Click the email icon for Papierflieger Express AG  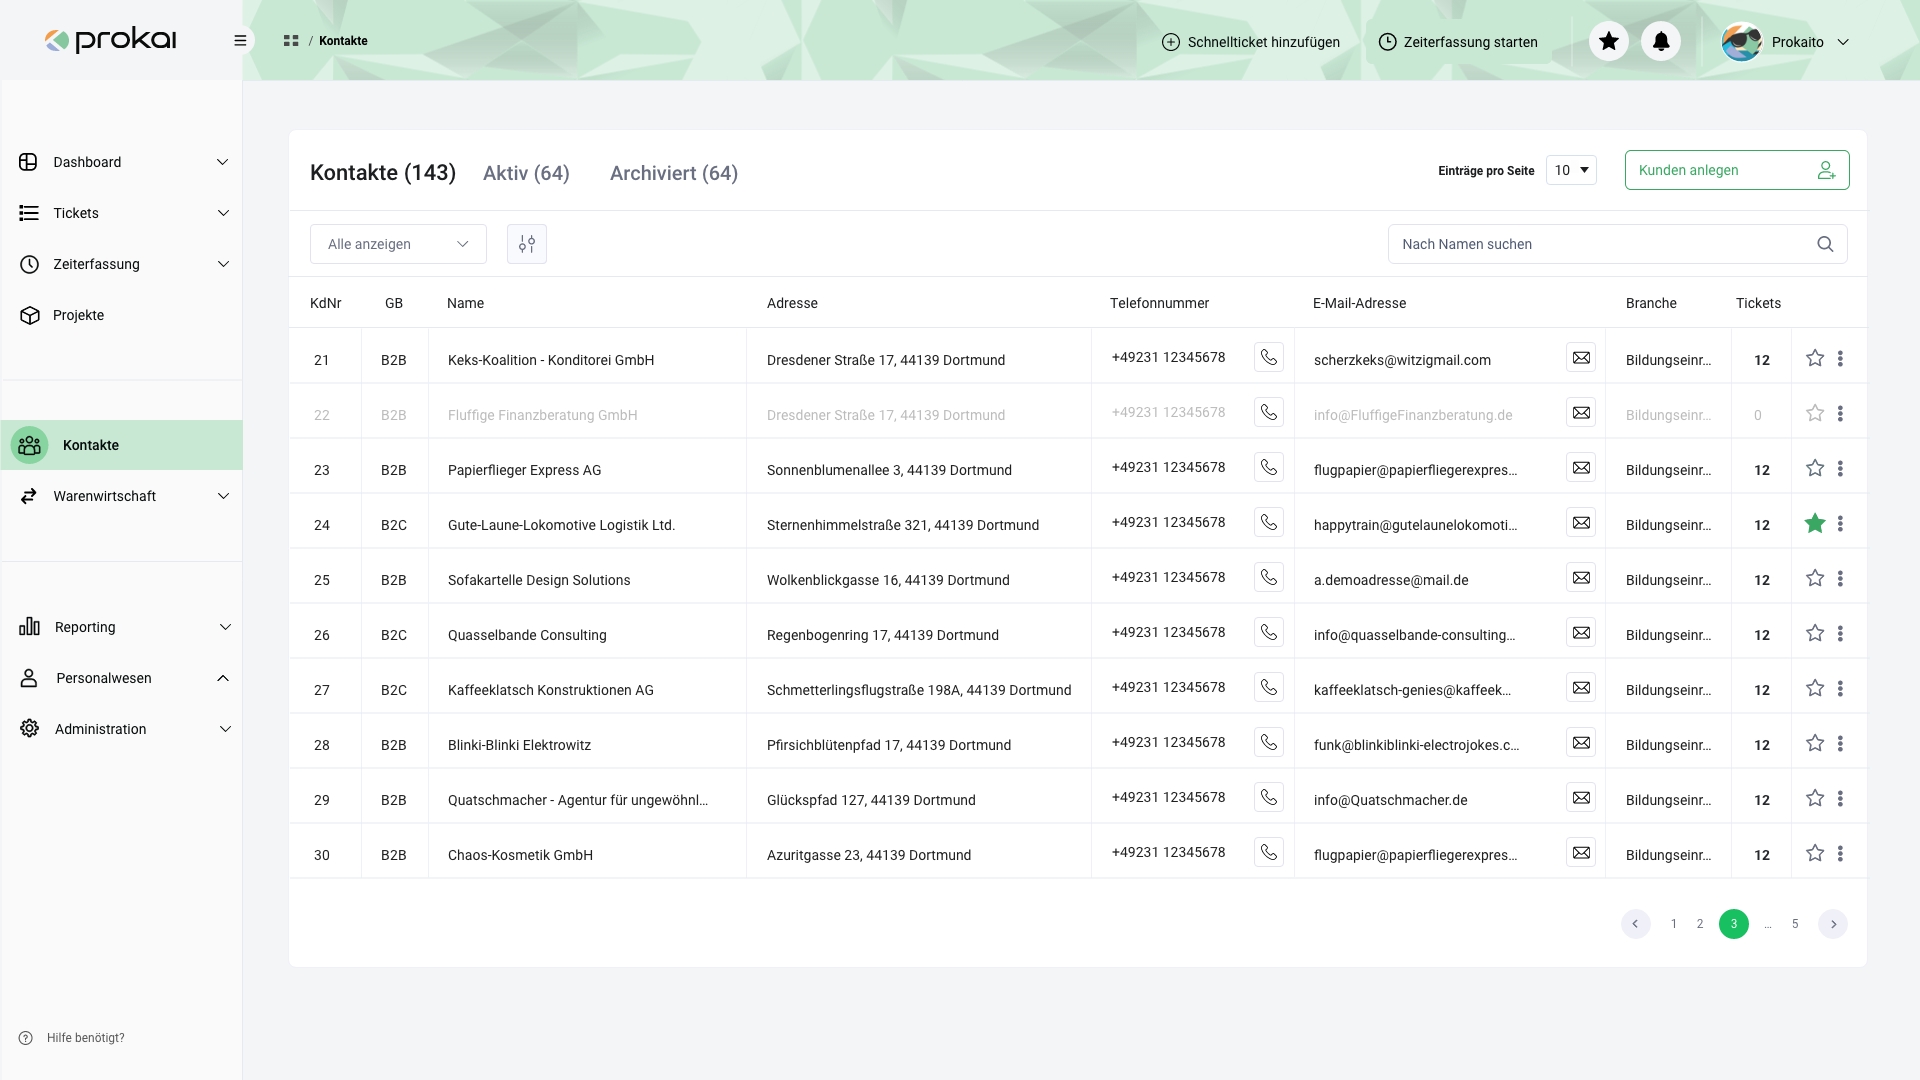coord(1581,468)
